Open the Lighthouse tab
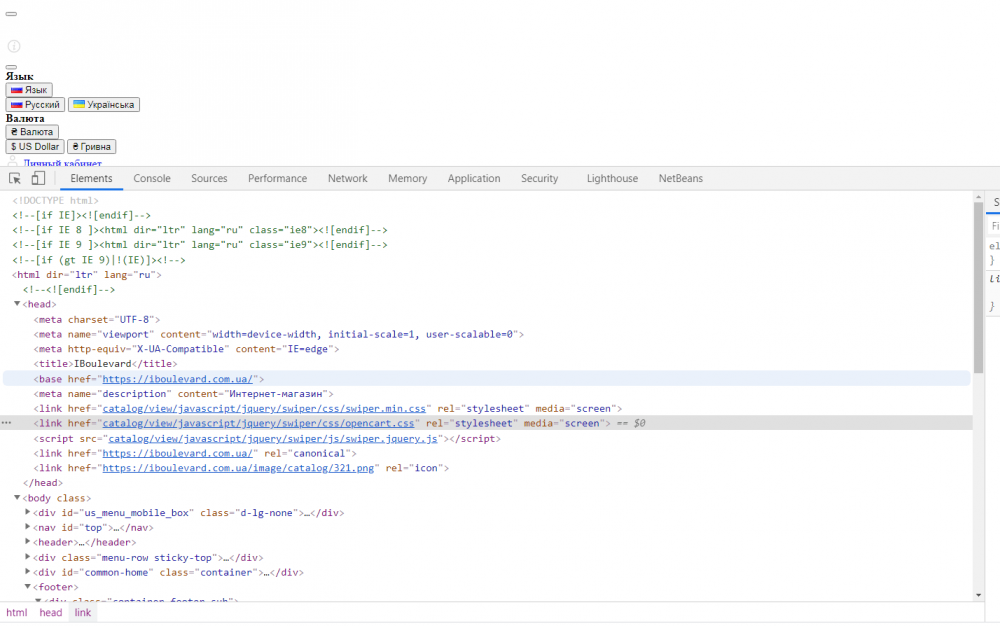 612,178
